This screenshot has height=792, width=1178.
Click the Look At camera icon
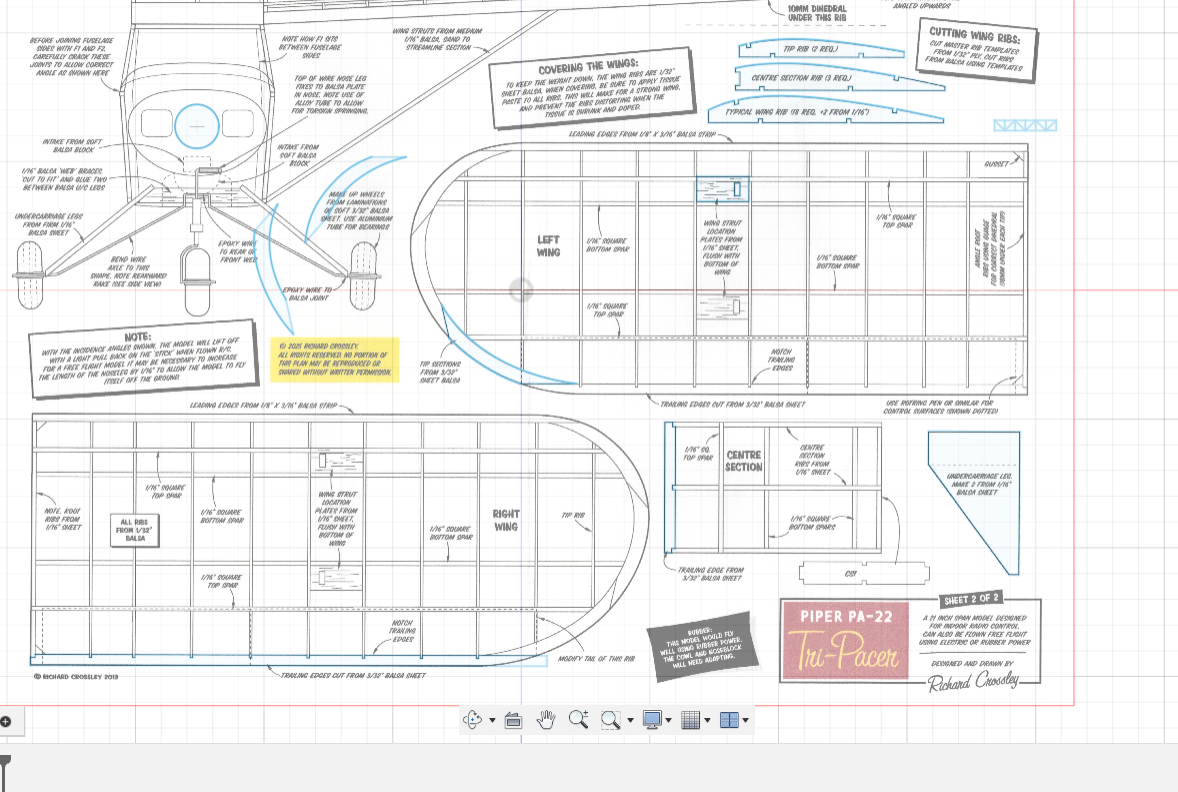pos(513,720)
